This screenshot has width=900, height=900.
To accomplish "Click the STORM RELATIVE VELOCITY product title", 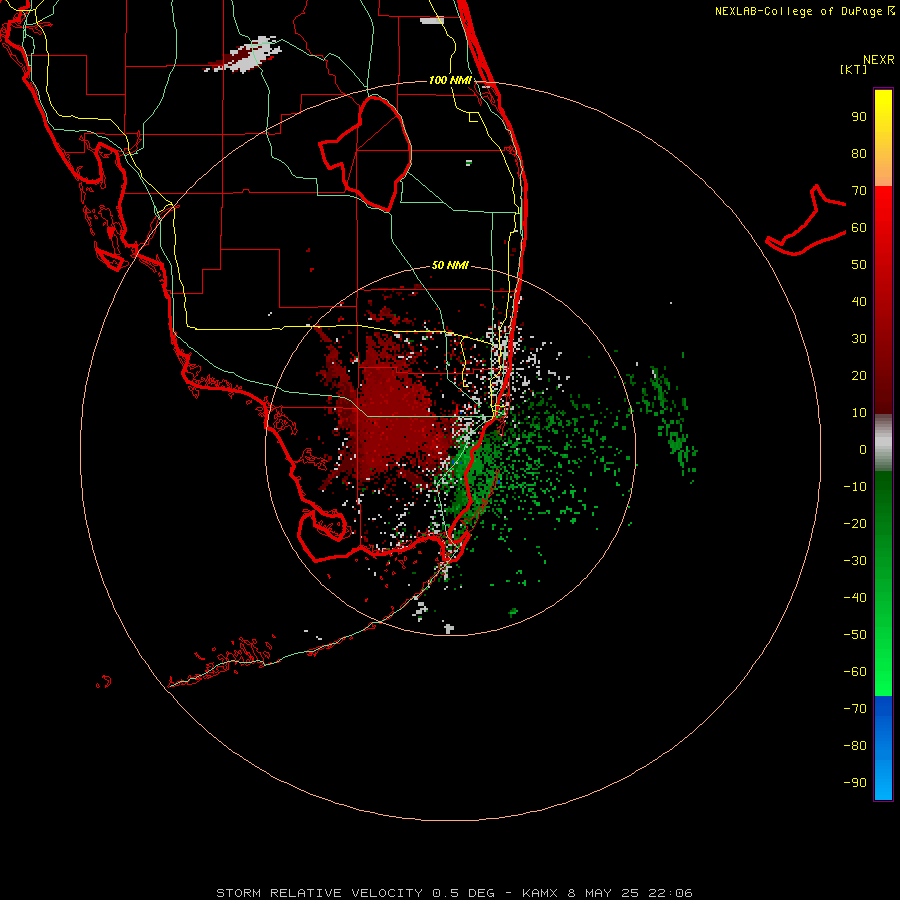I will (321, 893).
